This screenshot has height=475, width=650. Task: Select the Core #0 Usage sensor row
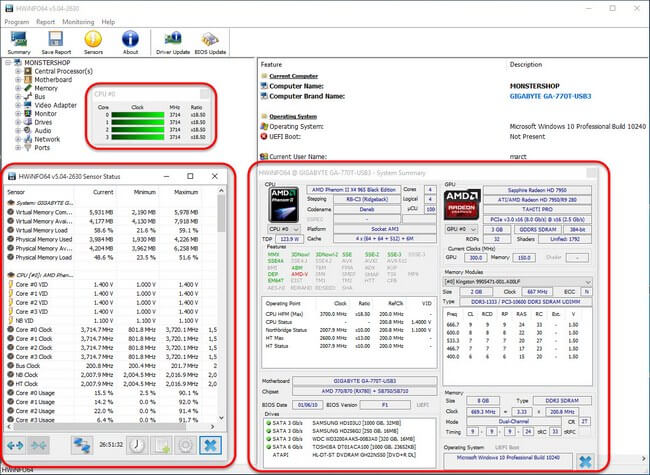pos(111,393)
